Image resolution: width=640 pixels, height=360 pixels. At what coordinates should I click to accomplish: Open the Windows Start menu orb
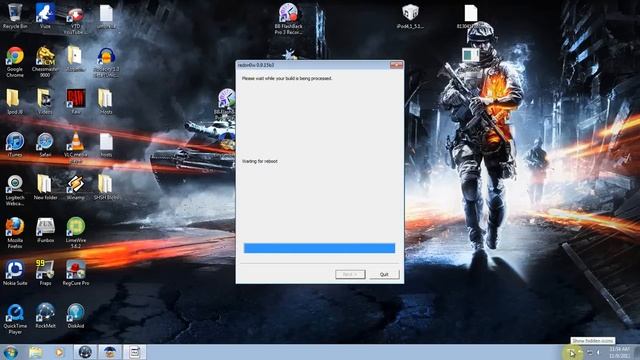[x=11, y=352]
